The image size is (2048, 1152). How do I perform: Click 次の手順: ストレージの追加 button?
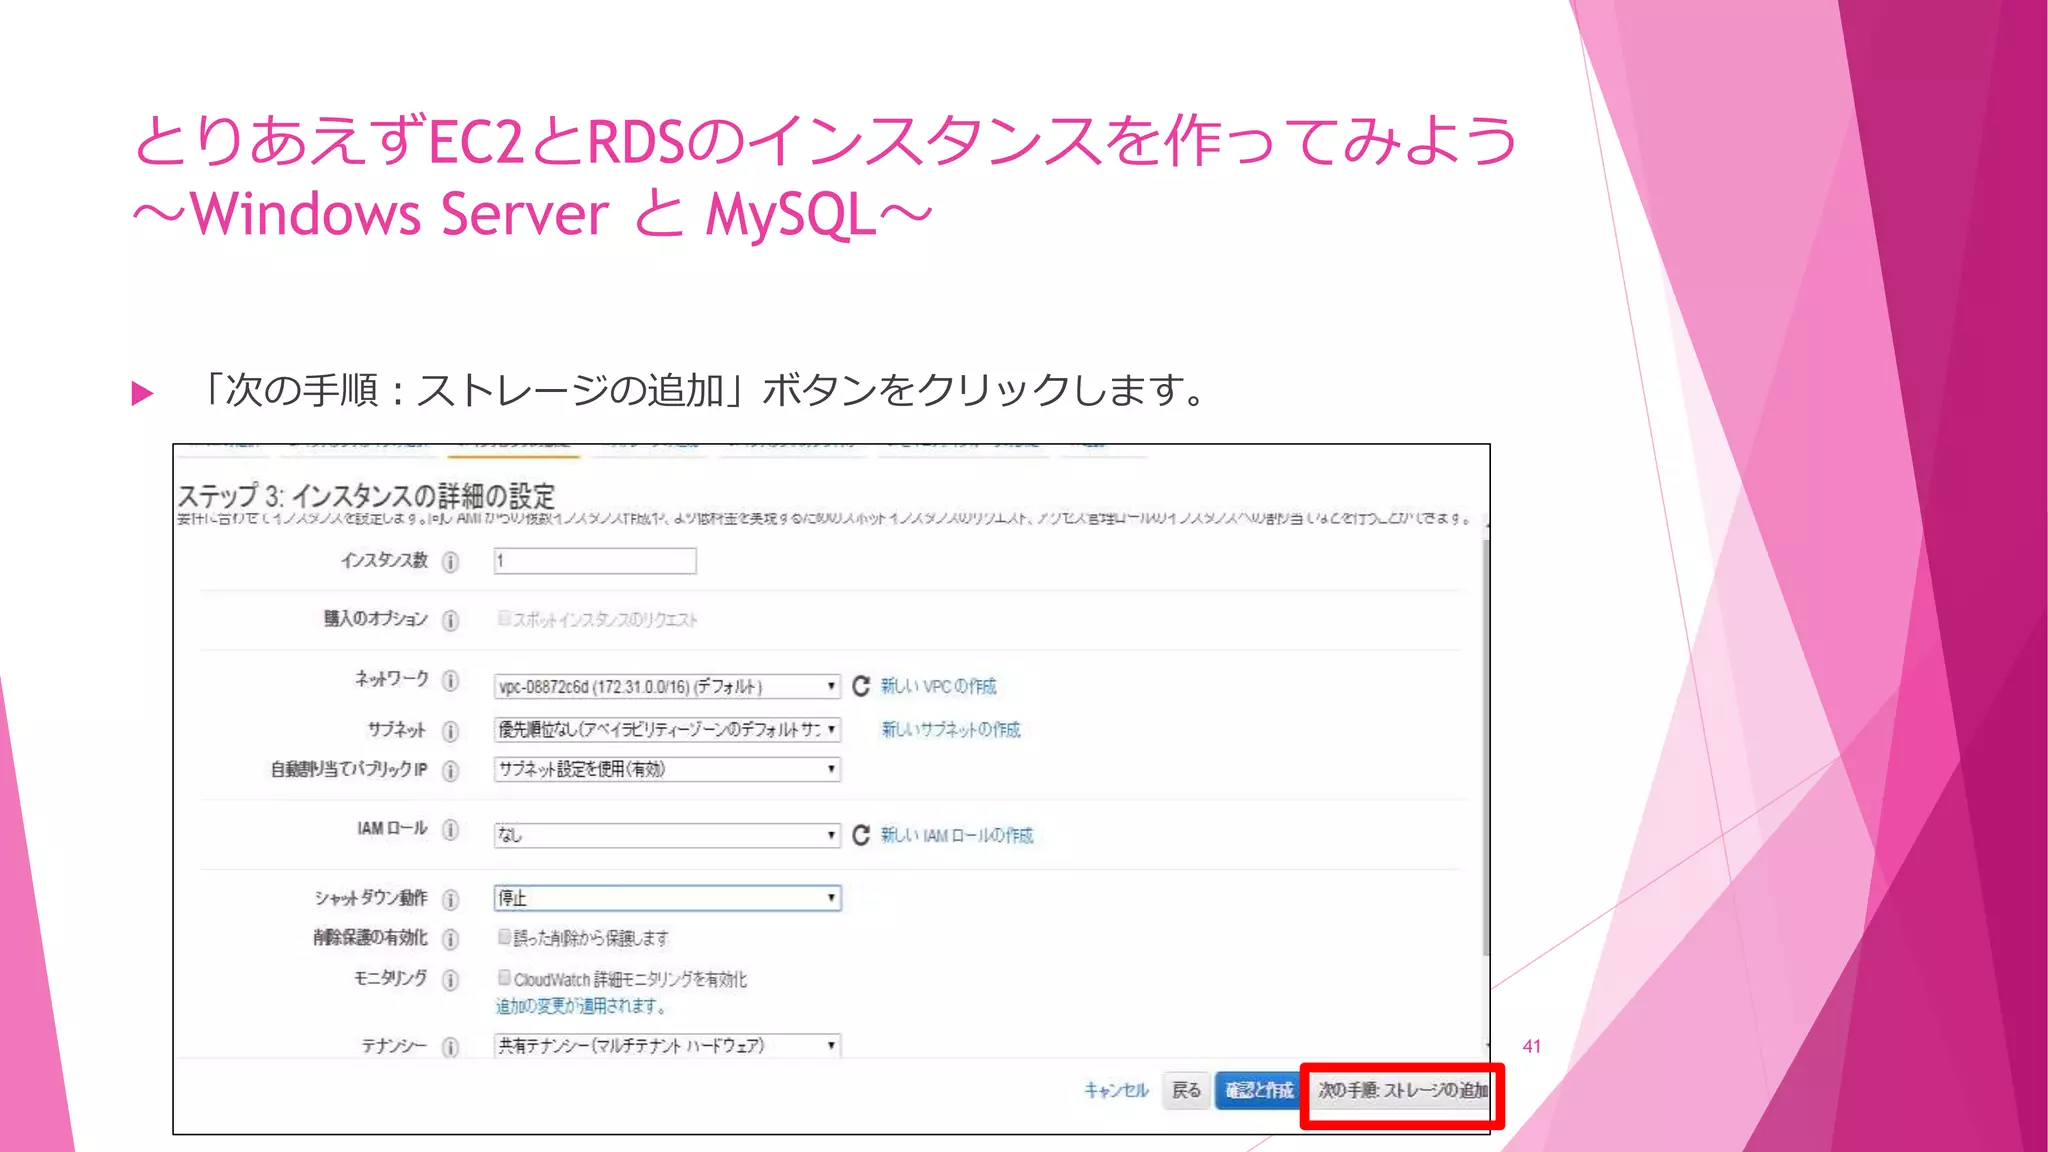pyautogui.click(x=1402, y=1090)
